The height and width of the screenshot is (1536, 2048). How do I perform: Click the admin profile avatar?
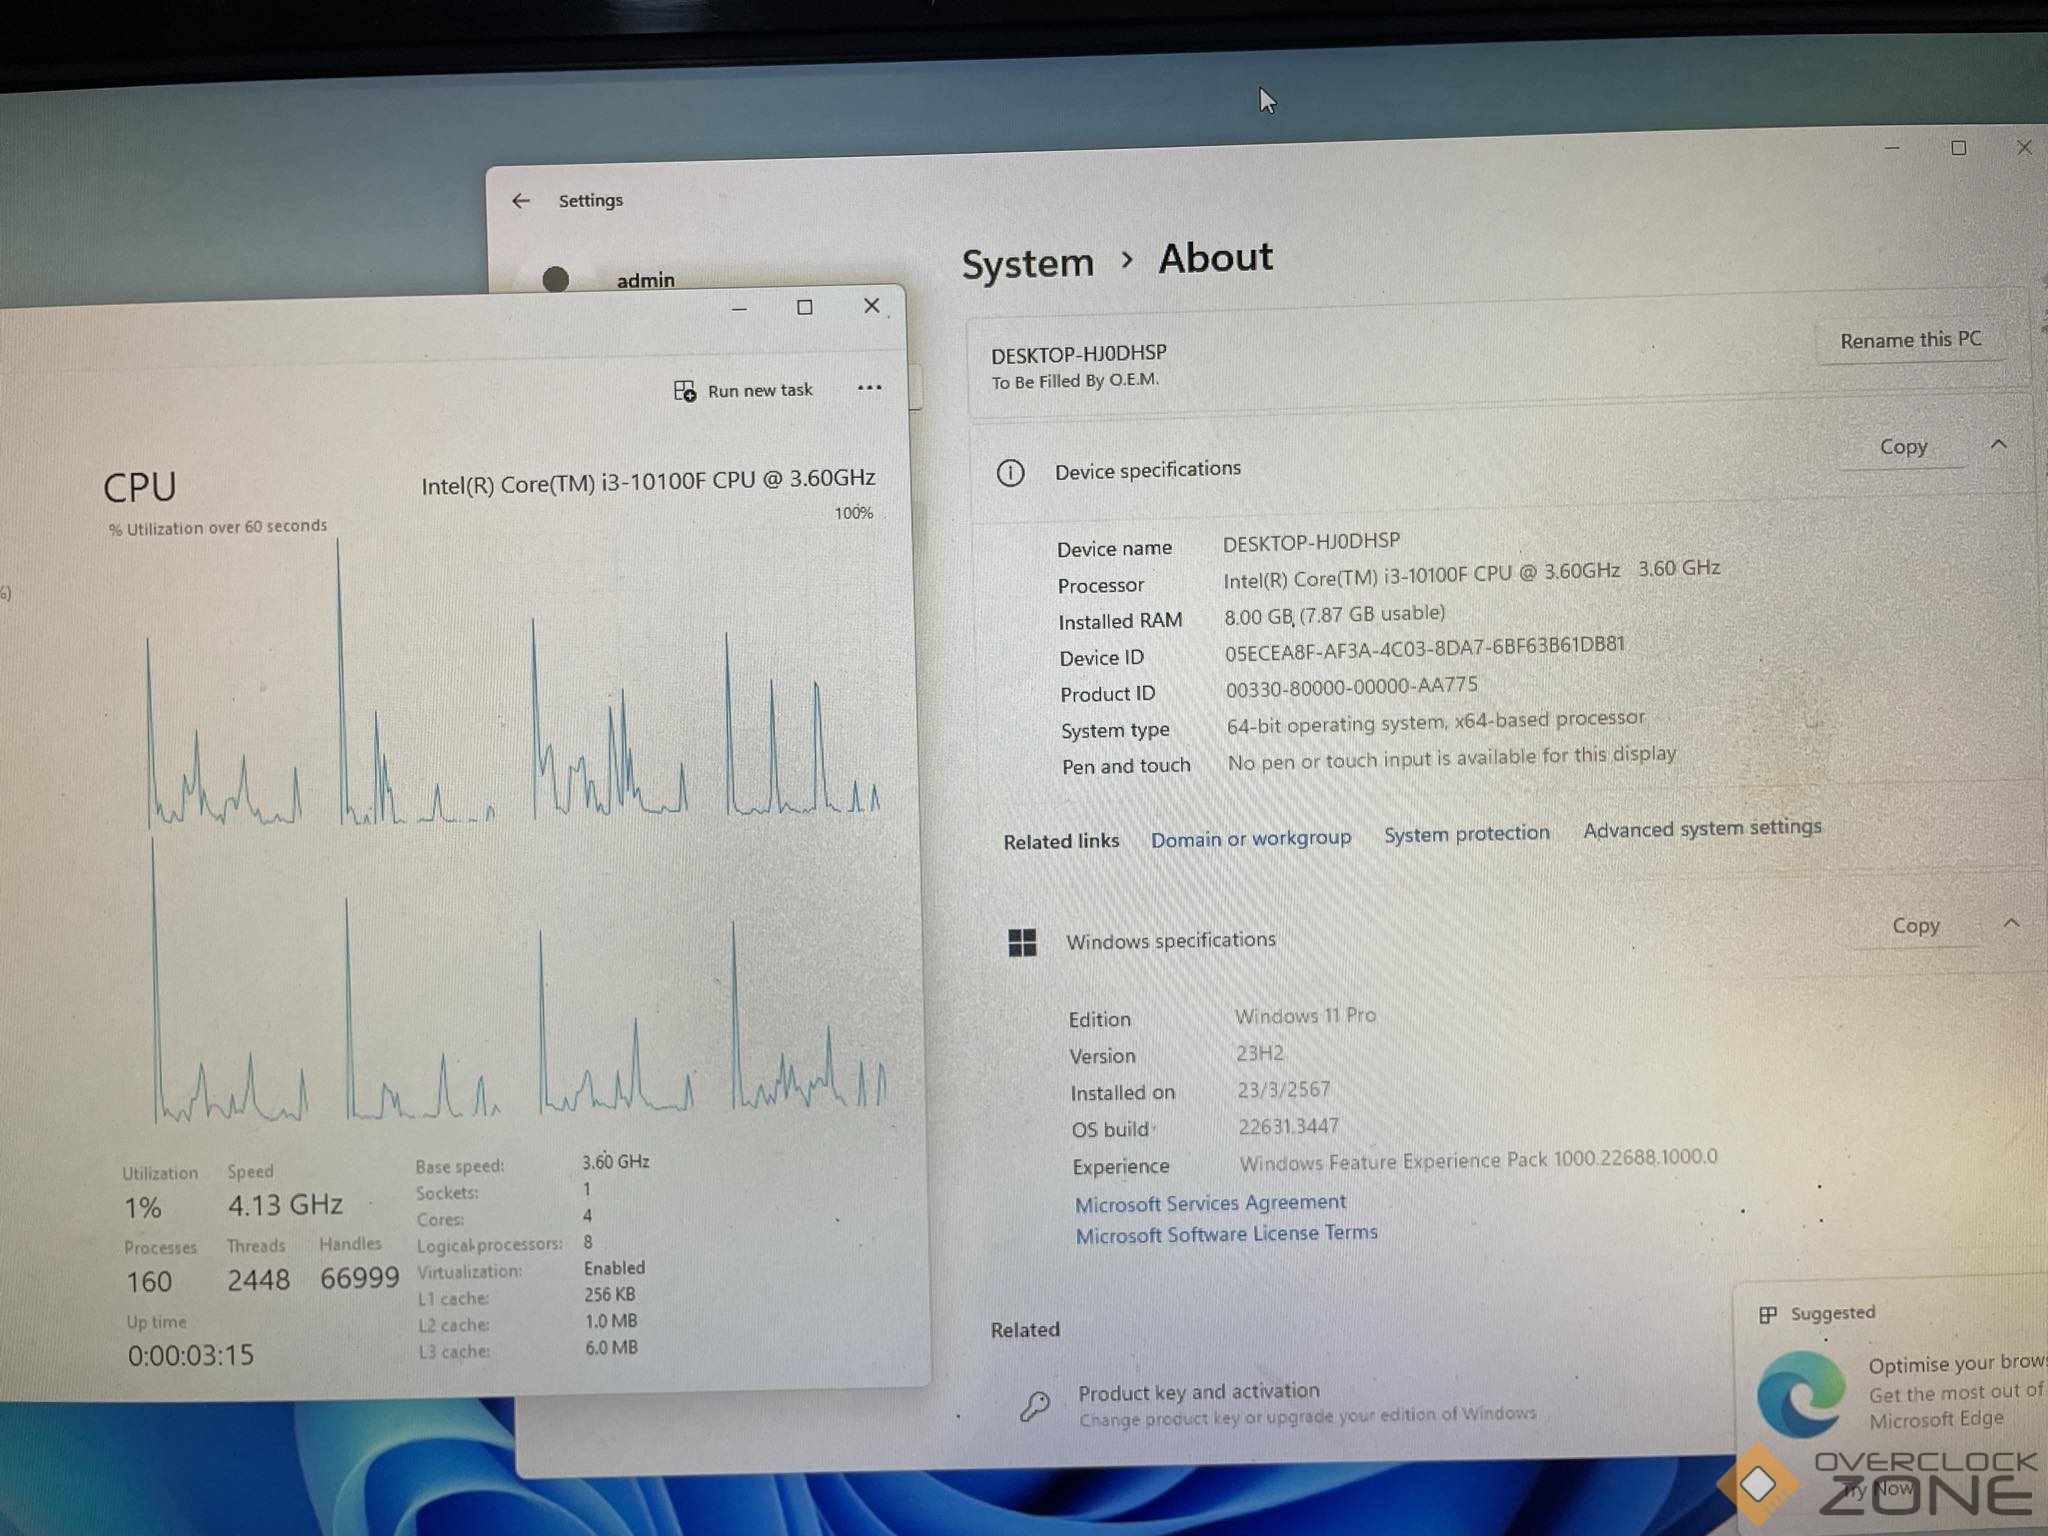click(x=556, y=279)
